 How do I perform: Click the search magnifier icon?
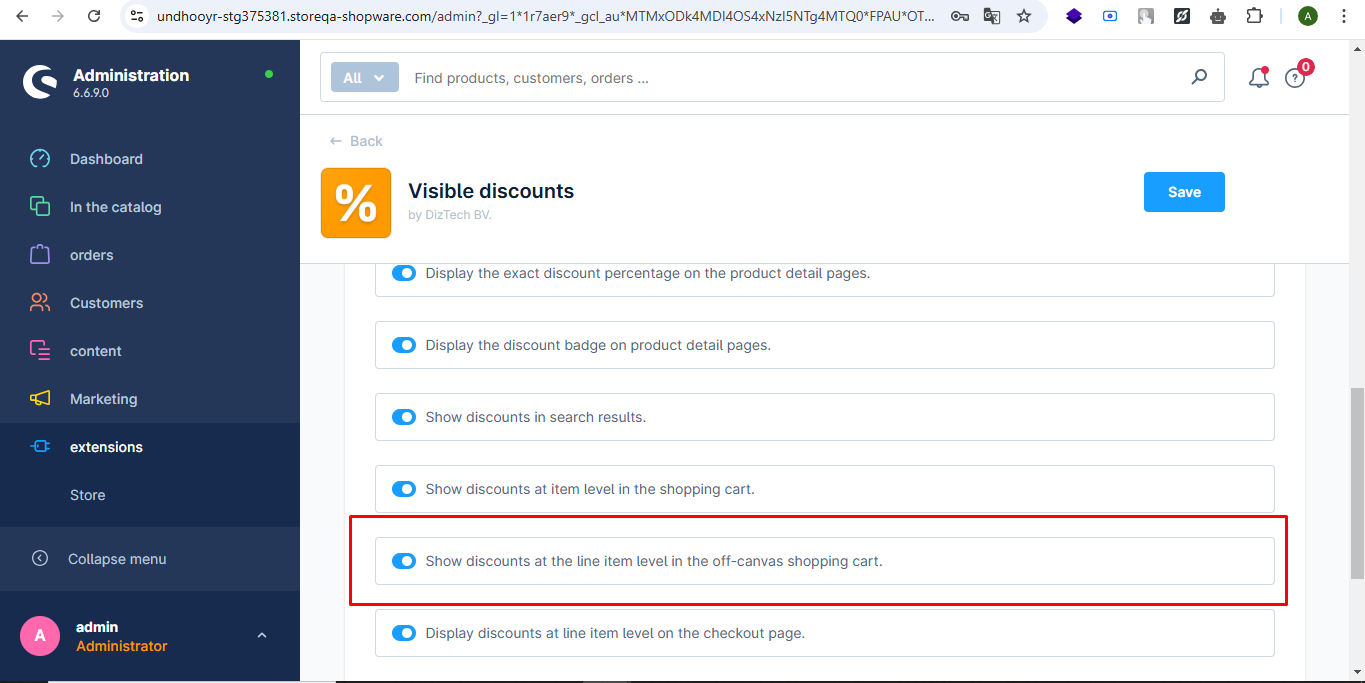point(1199,77)
